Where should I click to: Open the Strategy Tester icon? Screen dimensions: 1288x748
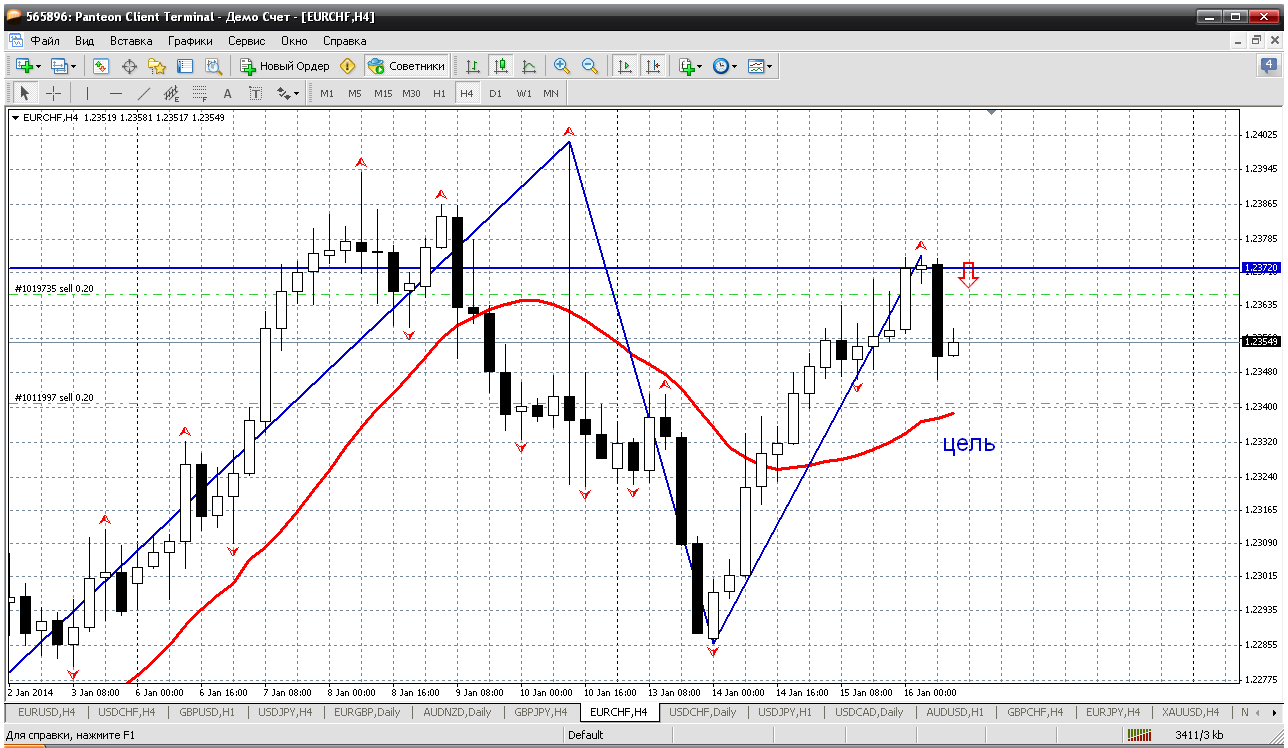coord(213,66)
